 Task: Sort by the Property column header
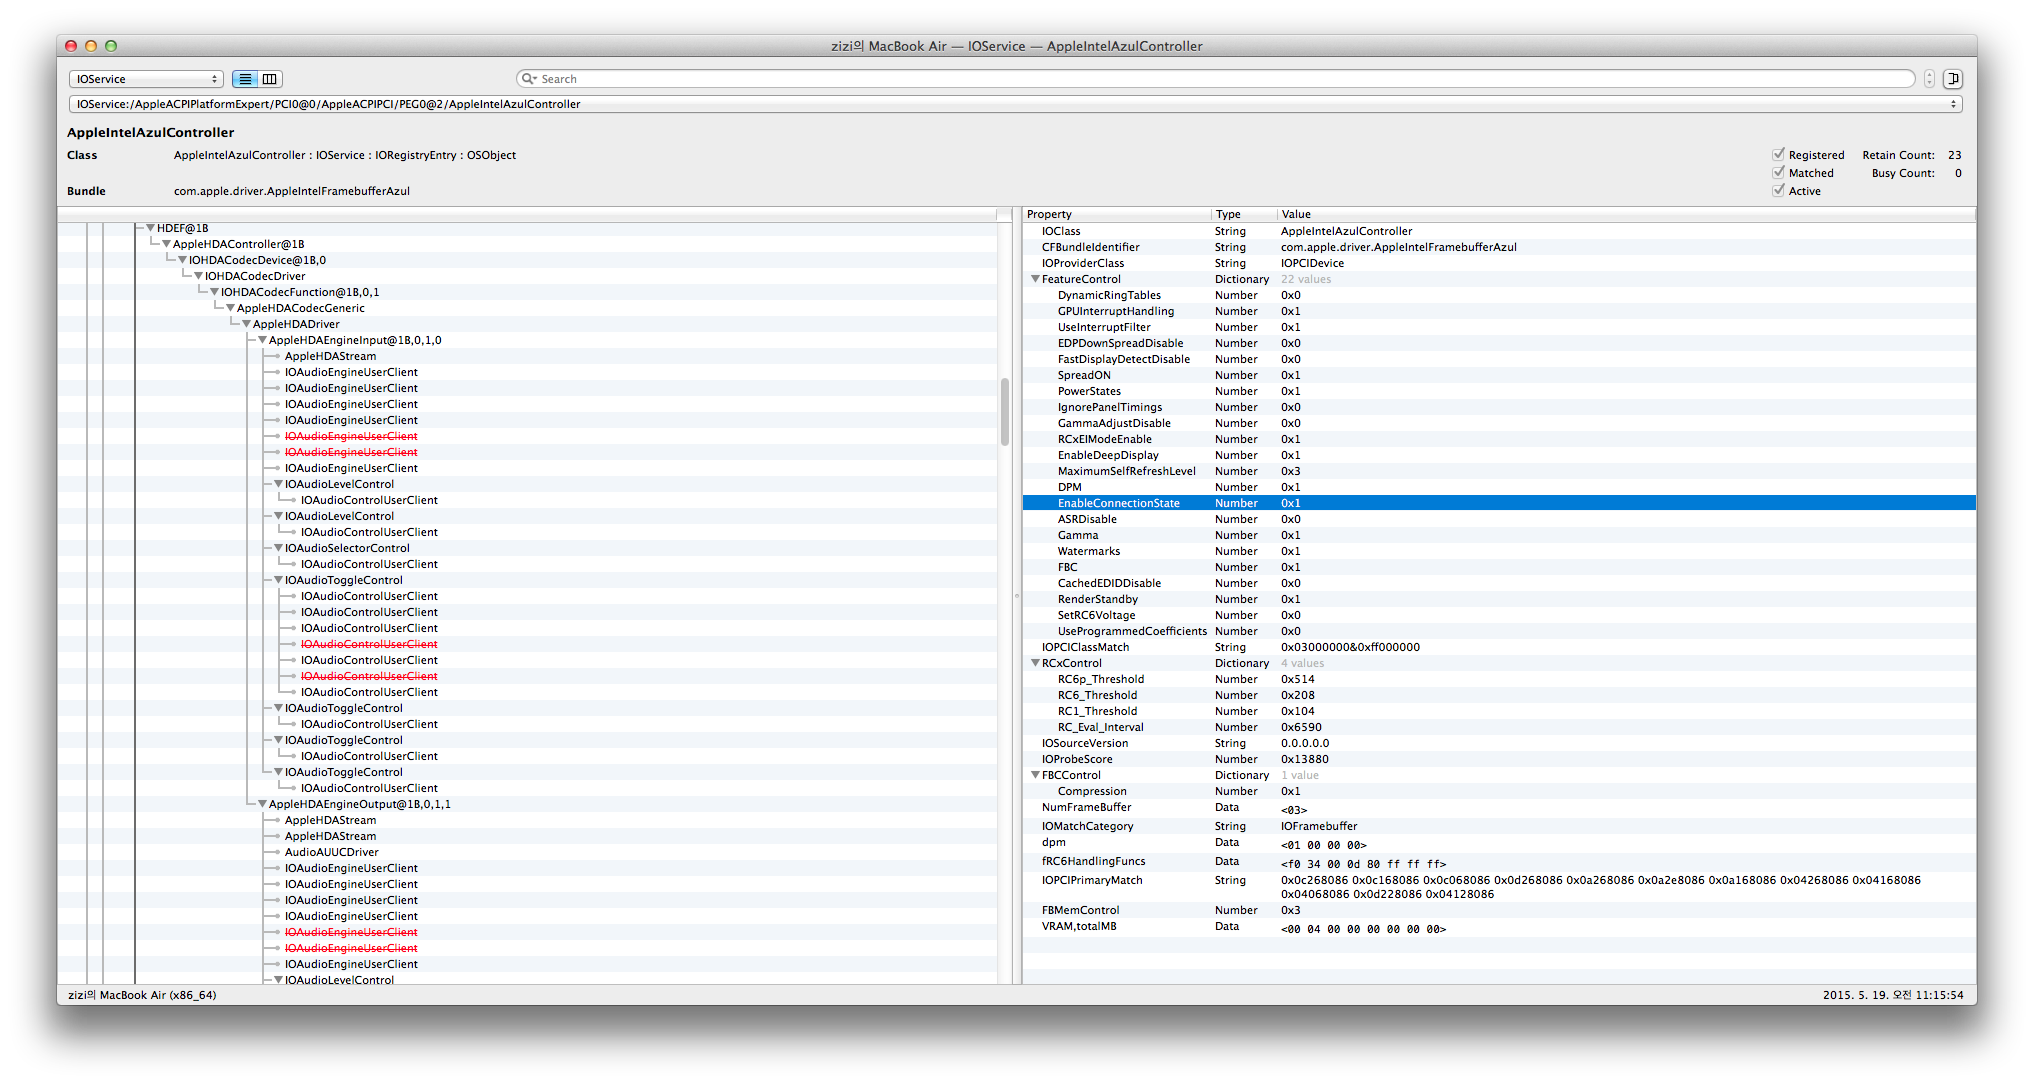1117,214
